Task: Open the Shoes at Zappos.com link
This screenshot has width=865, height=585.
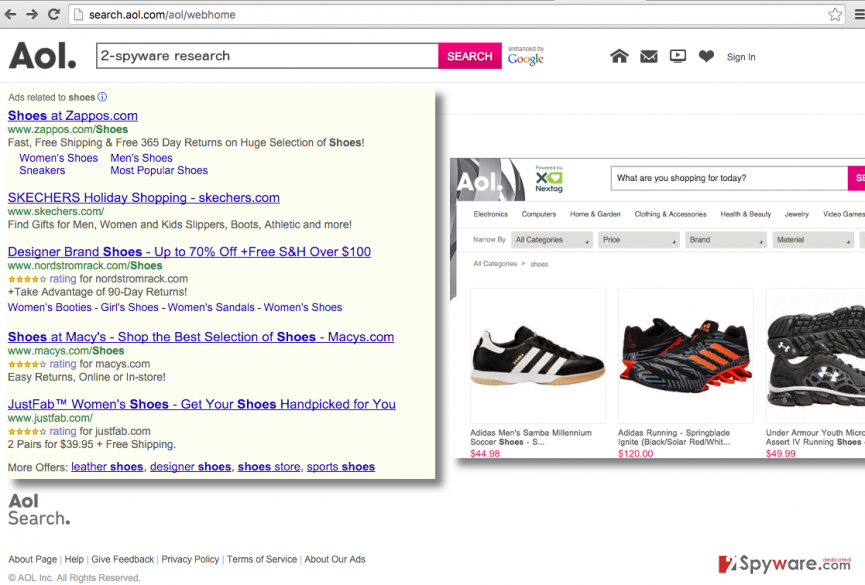Action: pos(73,116)
